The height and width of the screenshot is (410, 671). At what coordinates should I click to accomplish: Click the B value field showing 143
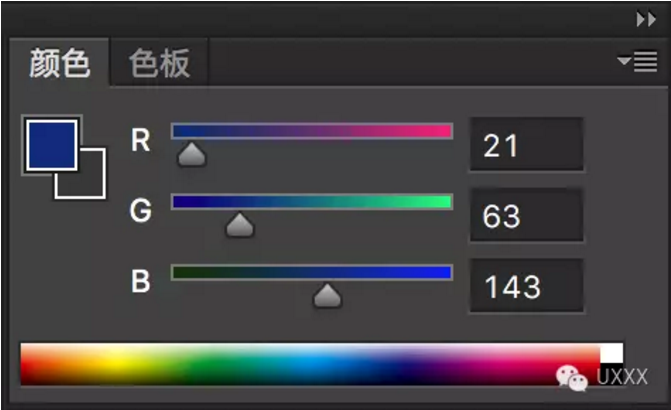point(526,287)
